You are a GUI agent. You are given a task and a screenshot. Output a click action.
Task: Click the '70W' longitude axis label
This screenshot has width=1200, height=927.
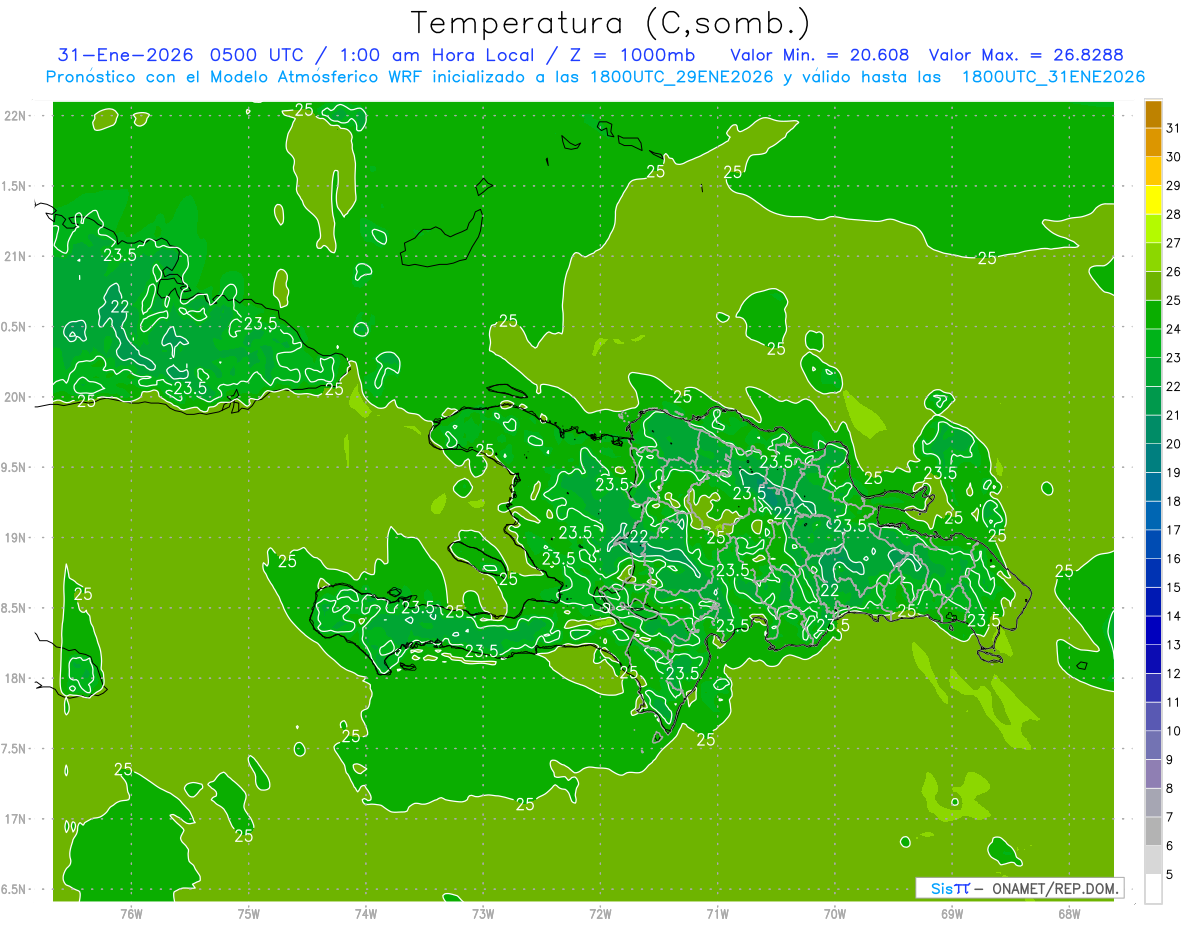coord(835,914)
